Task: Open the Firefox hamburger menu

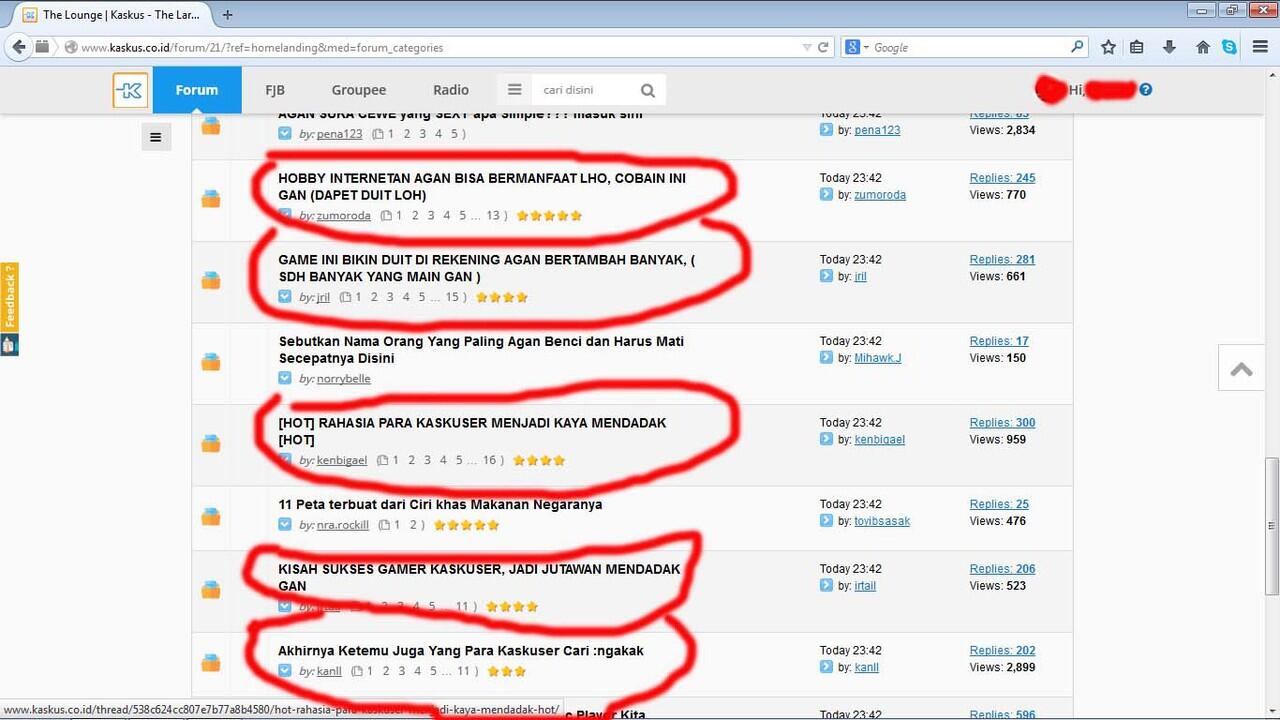Action: point(1260,47)
